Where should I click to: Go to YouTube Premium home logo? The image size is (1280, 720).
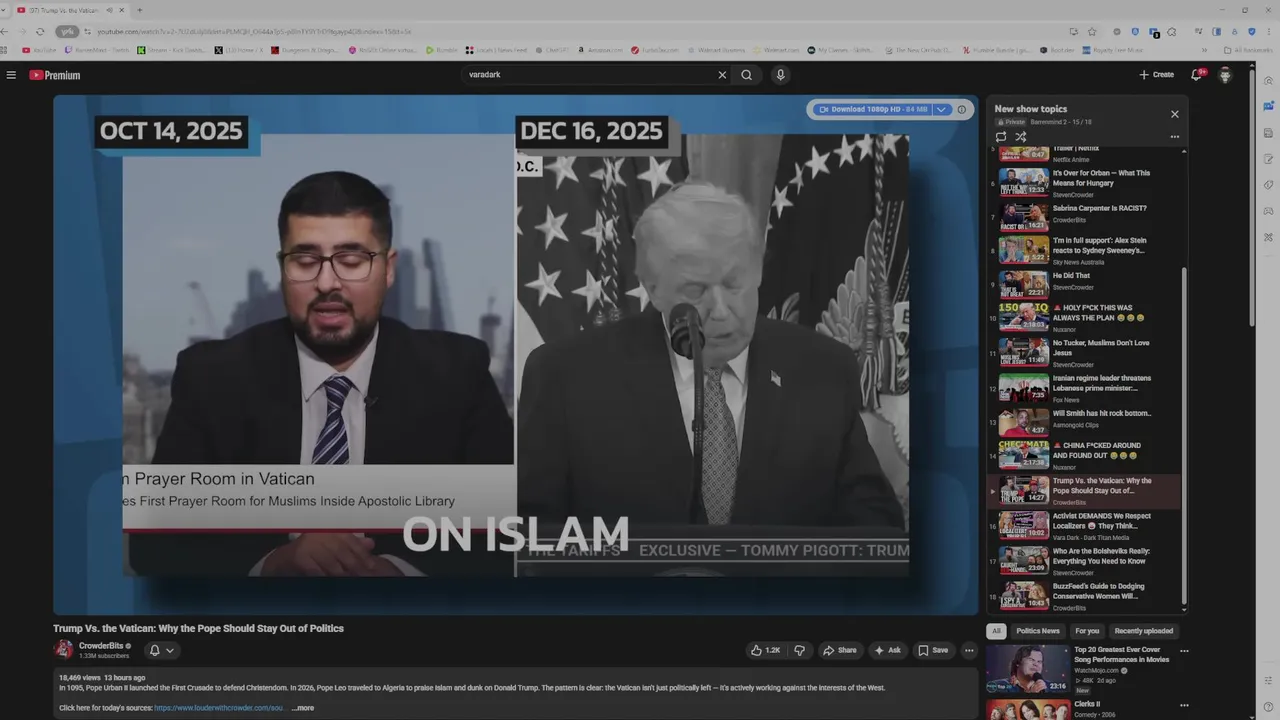[x=54, y=75]
